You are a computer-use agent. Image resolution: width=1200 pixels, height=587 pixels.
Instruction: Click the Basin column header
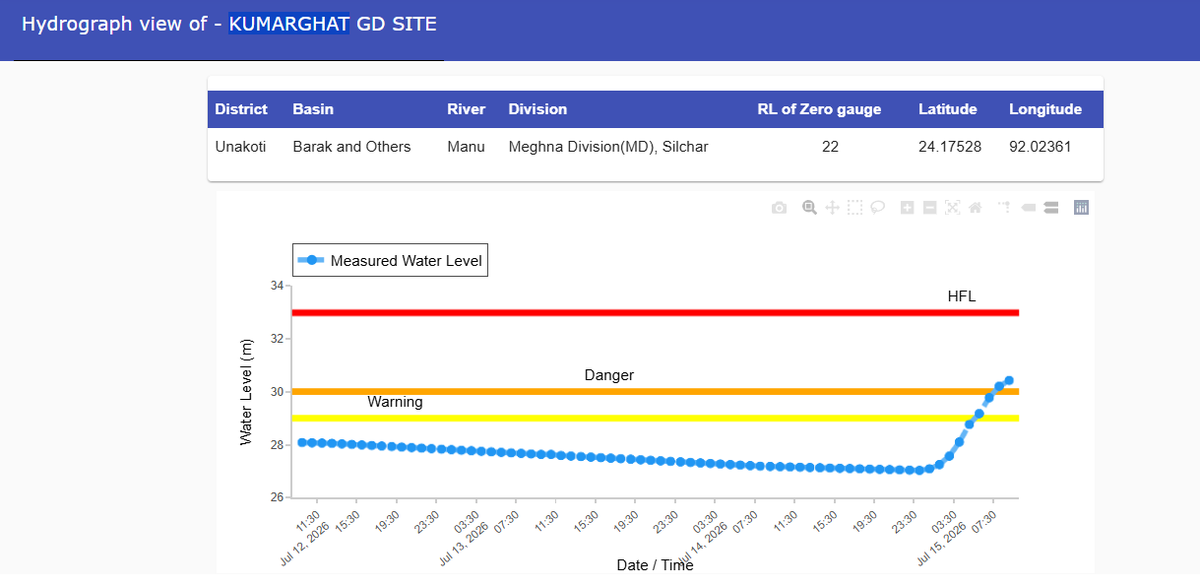point(313,109)
